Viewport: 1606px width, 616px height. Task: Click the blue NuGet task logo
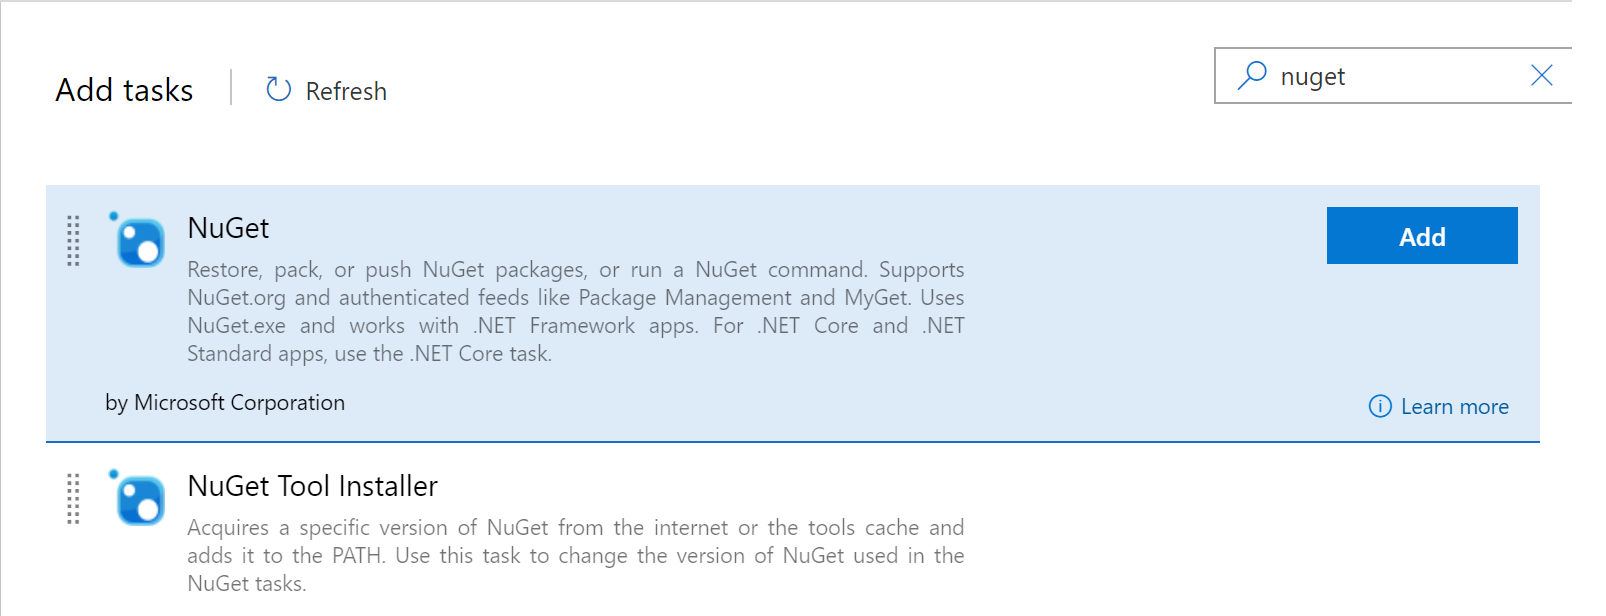(x=139, y=241)
